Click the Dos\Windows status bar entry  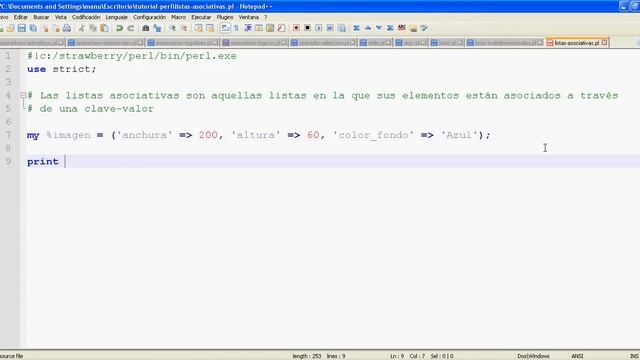tap(533, 356)
